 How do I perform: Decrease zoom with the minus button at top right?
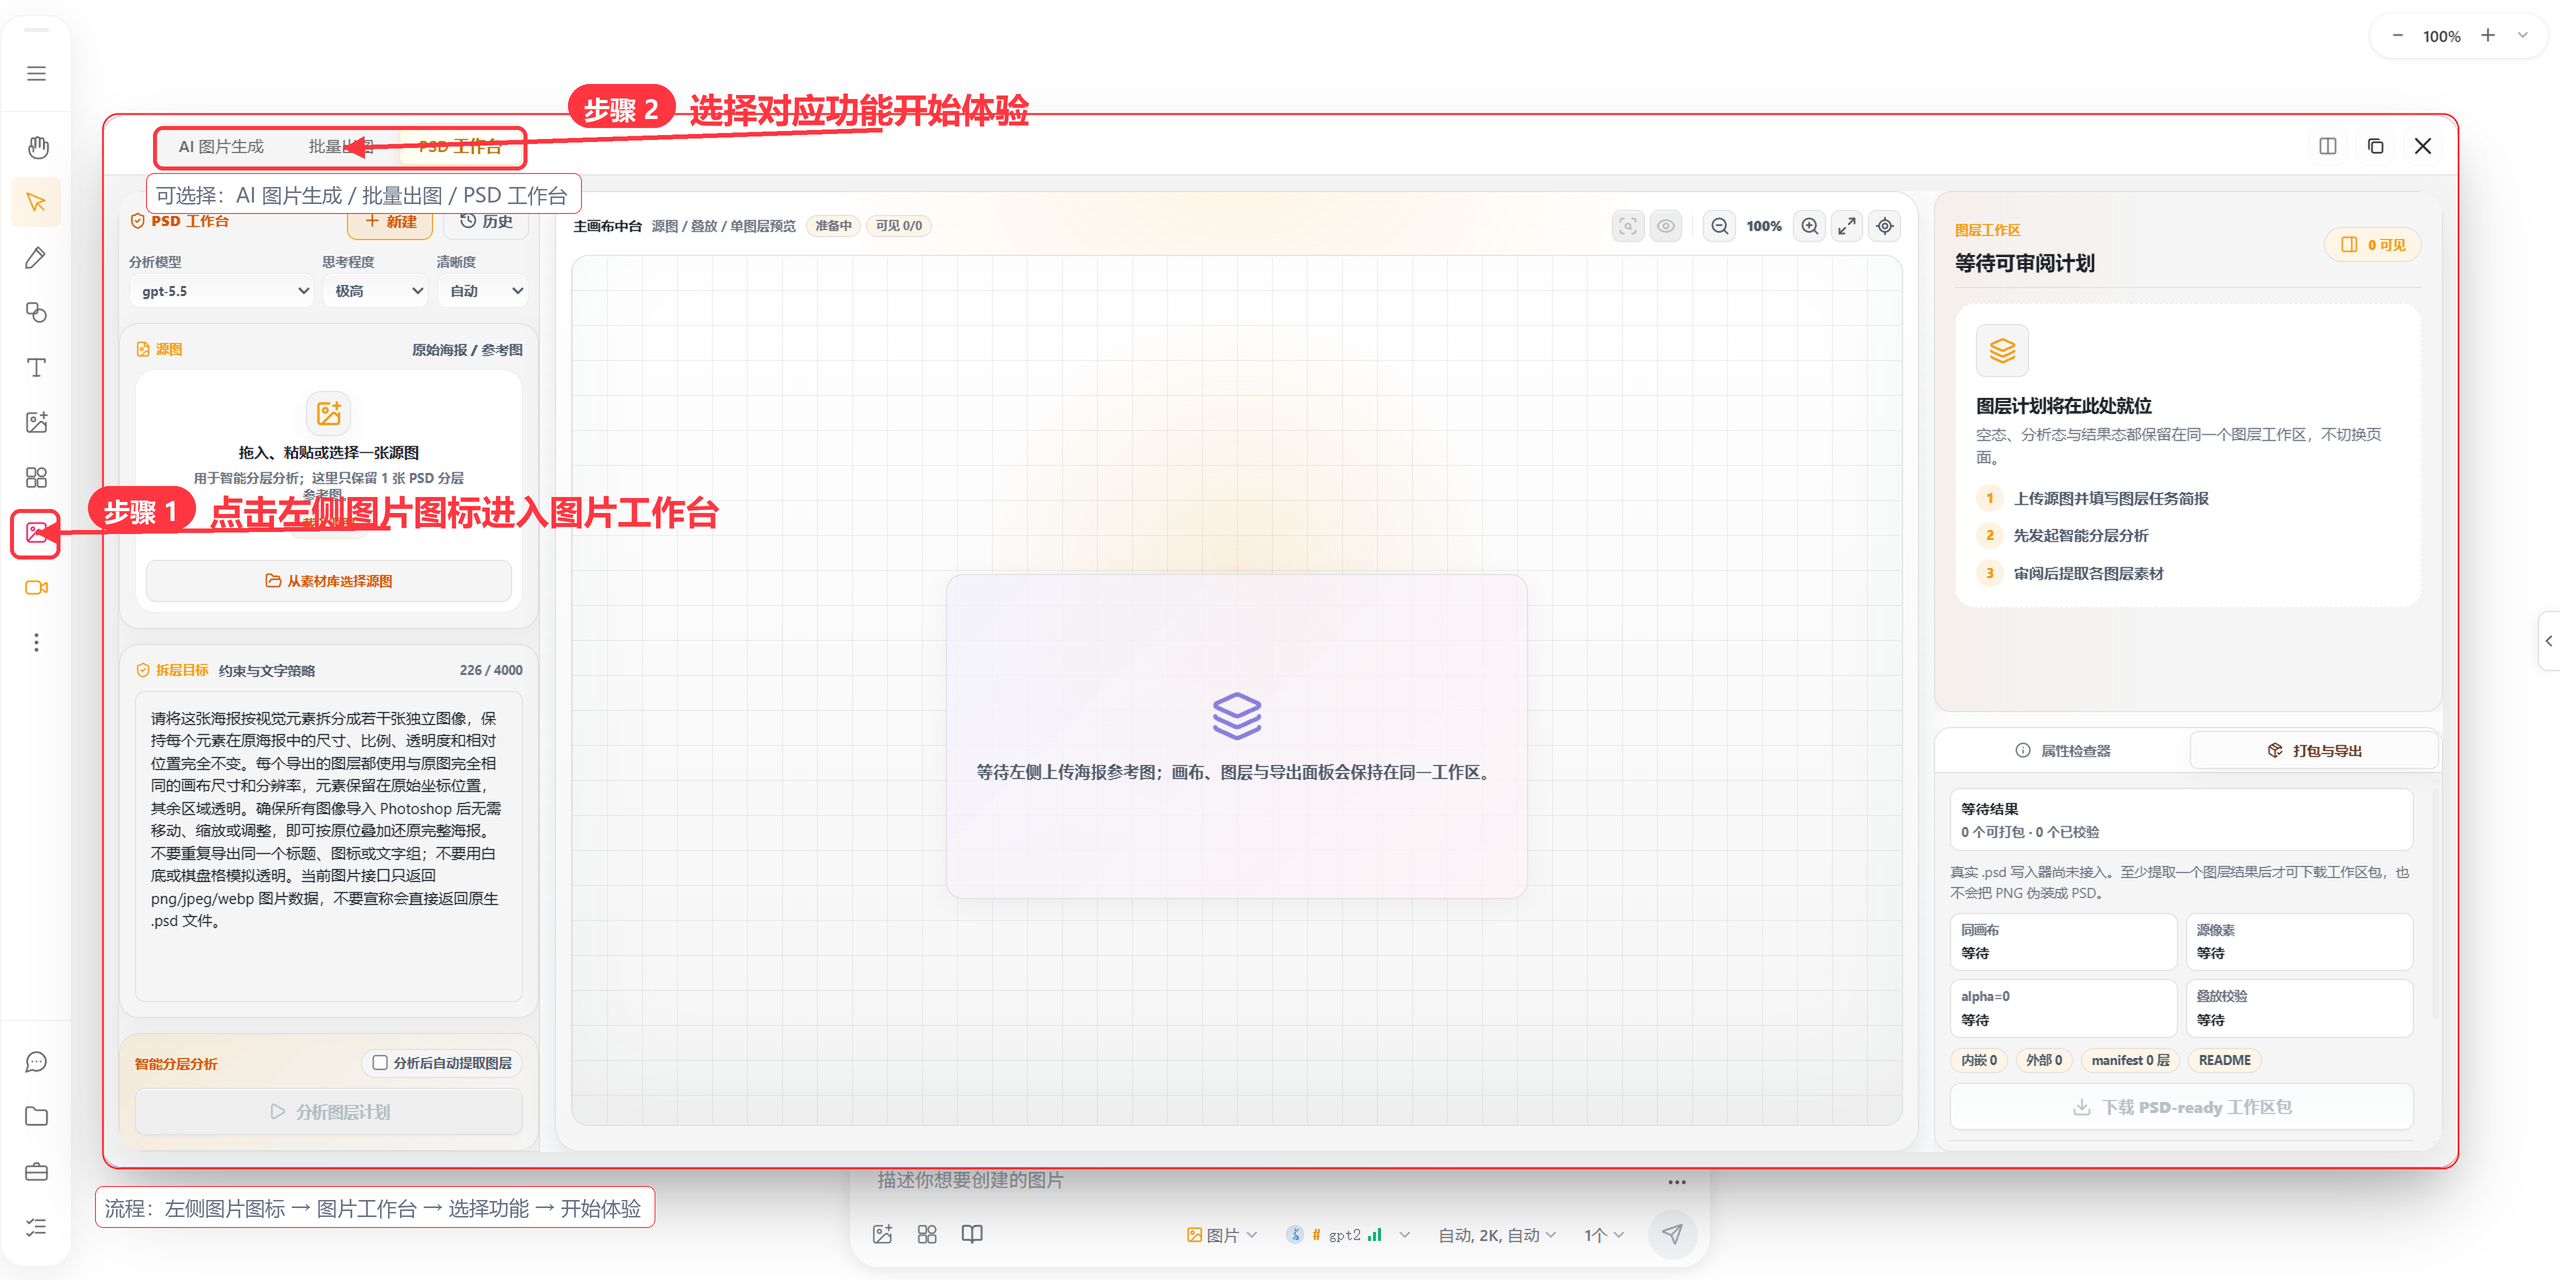(x=2397, y=36)
